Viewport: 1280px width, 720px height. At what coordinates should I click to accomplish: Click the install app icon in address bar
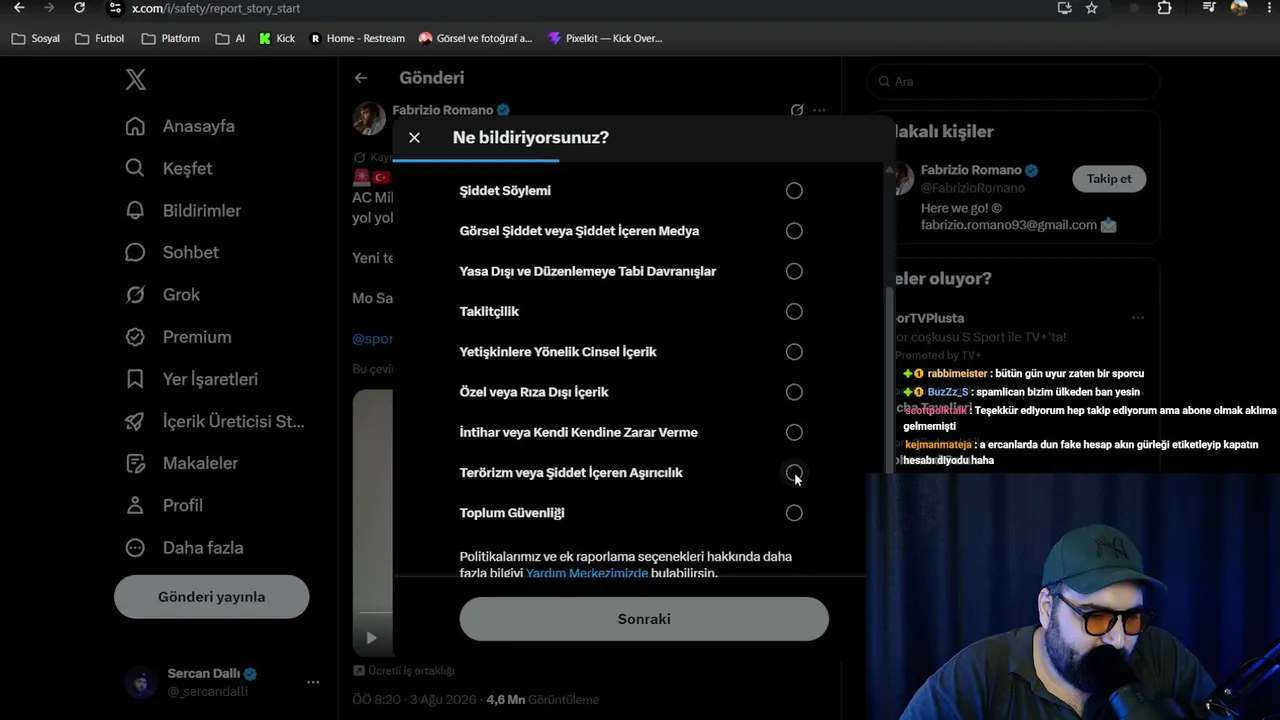[x=1064, y=8]
